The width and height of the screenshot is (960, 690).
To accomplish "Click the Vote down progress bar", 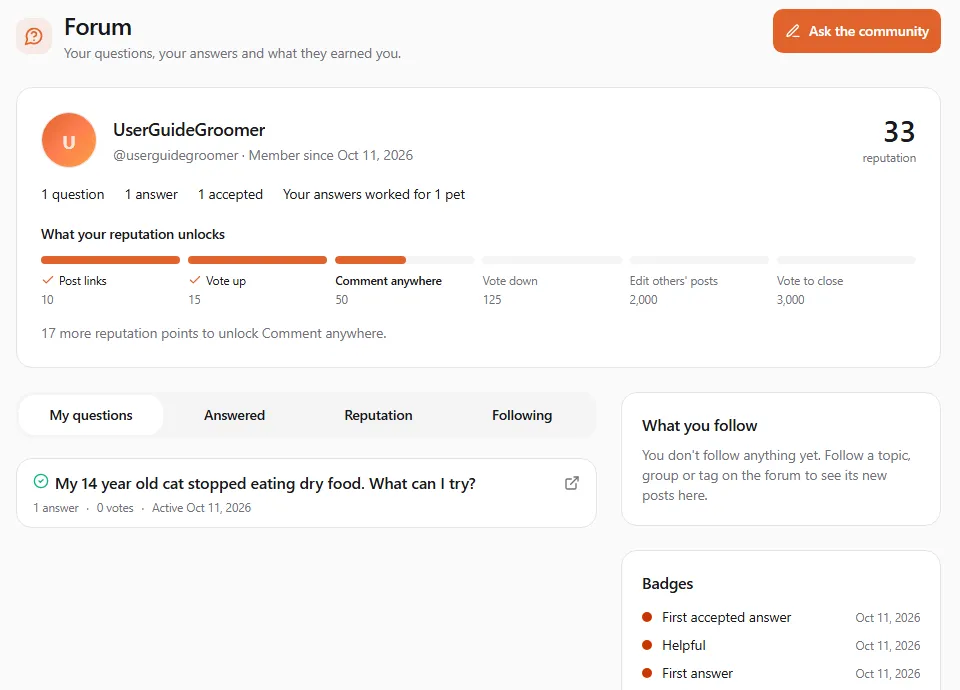I will [552, 260].
